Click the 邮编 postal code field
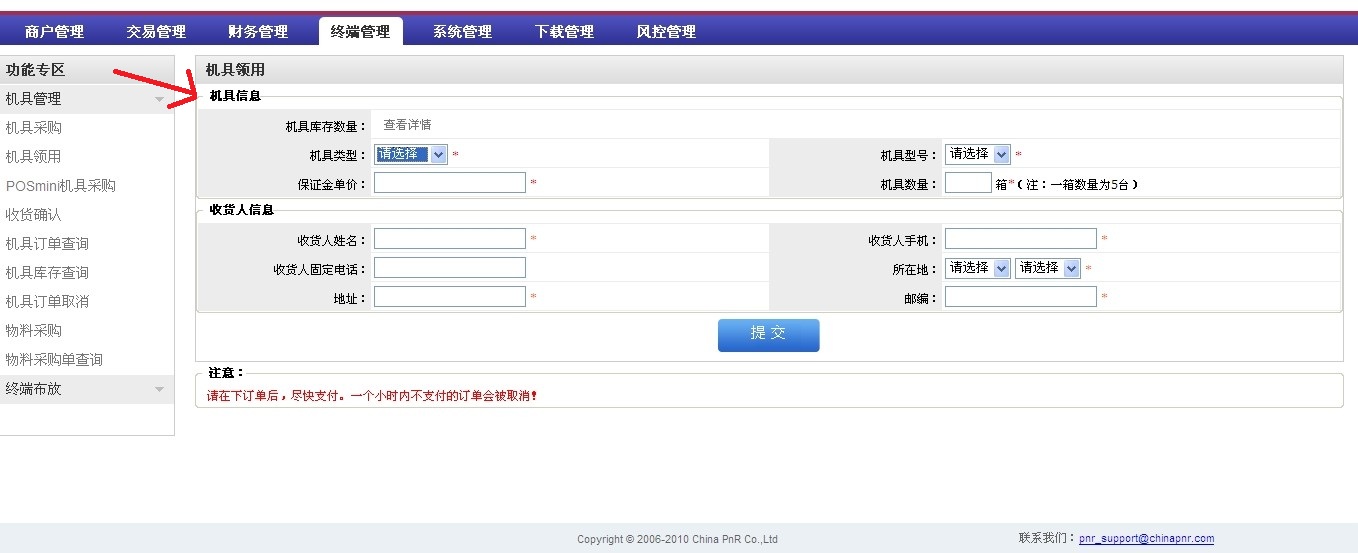1358x553 pixels. coord(1020,297)
